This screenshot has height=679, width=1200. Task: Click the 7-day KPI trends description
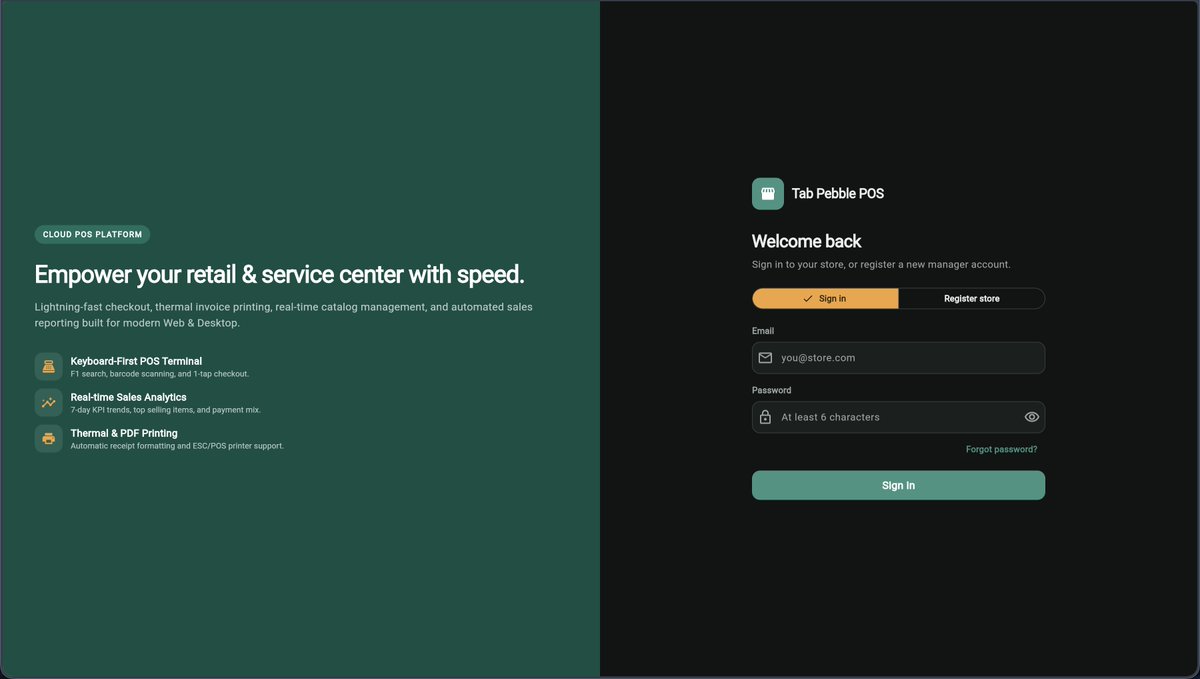coord(165,410)
